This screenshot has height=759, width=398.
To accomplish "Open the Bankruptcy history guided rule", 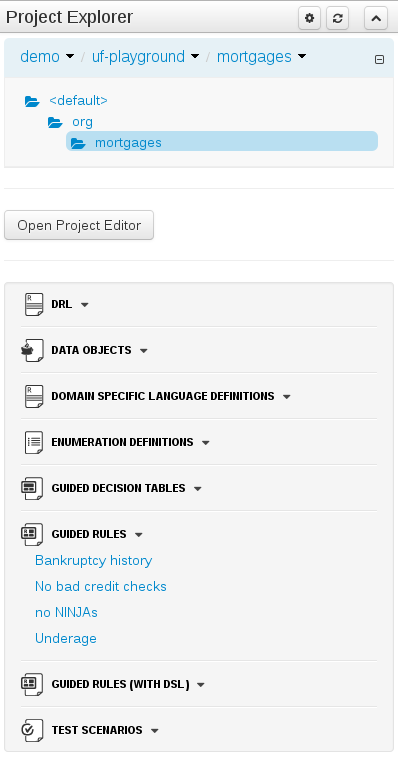I will (93, 561).
